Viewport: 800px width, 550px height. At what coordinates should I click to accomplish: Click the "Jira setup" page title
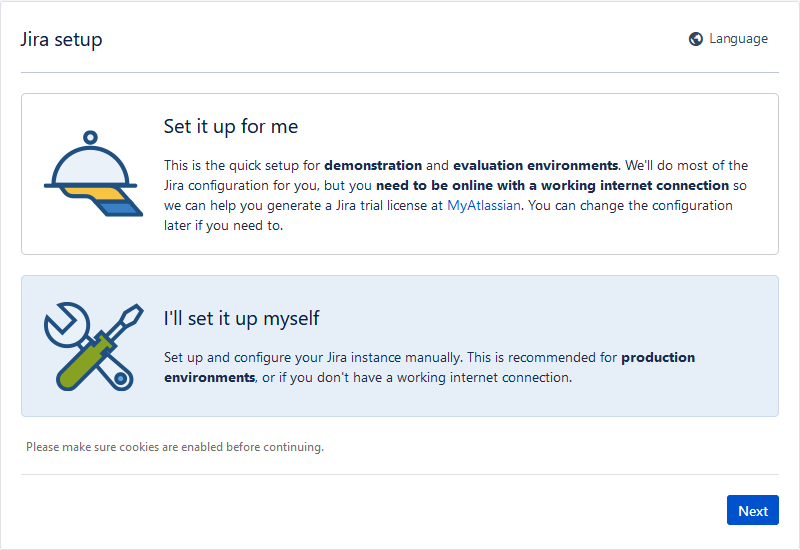click(x=61, y=40)
